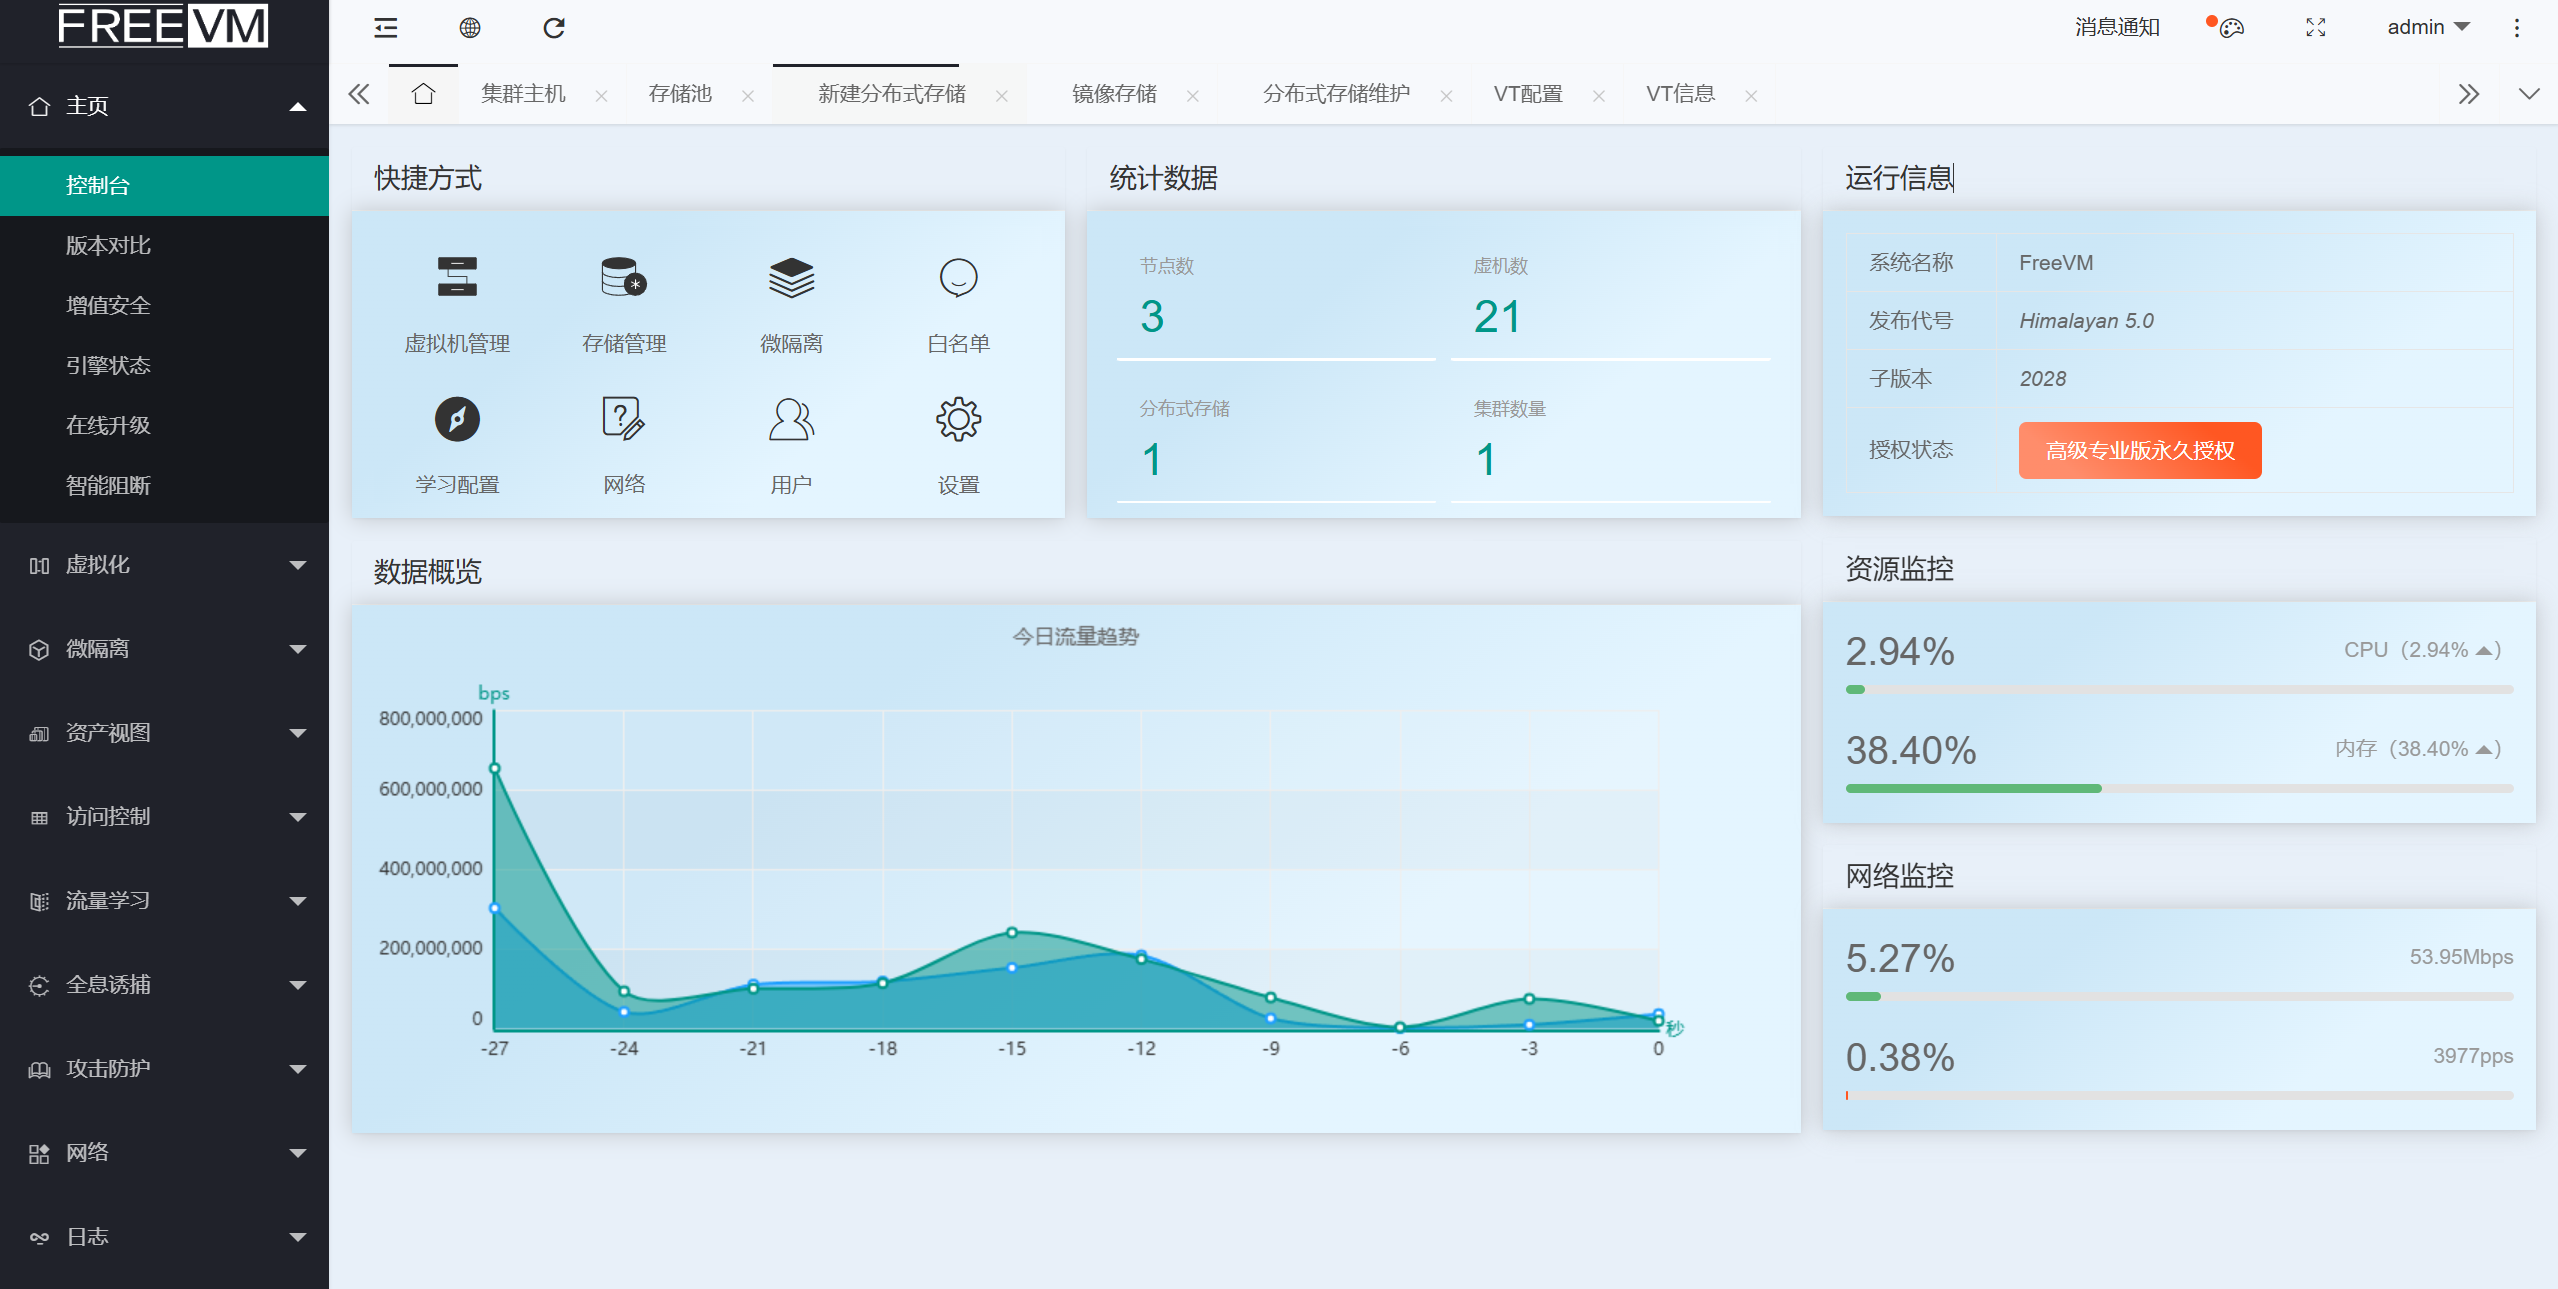
Task: Open the 存储管理 database icon
Action: pyautogui.click(x=623, y=278)
